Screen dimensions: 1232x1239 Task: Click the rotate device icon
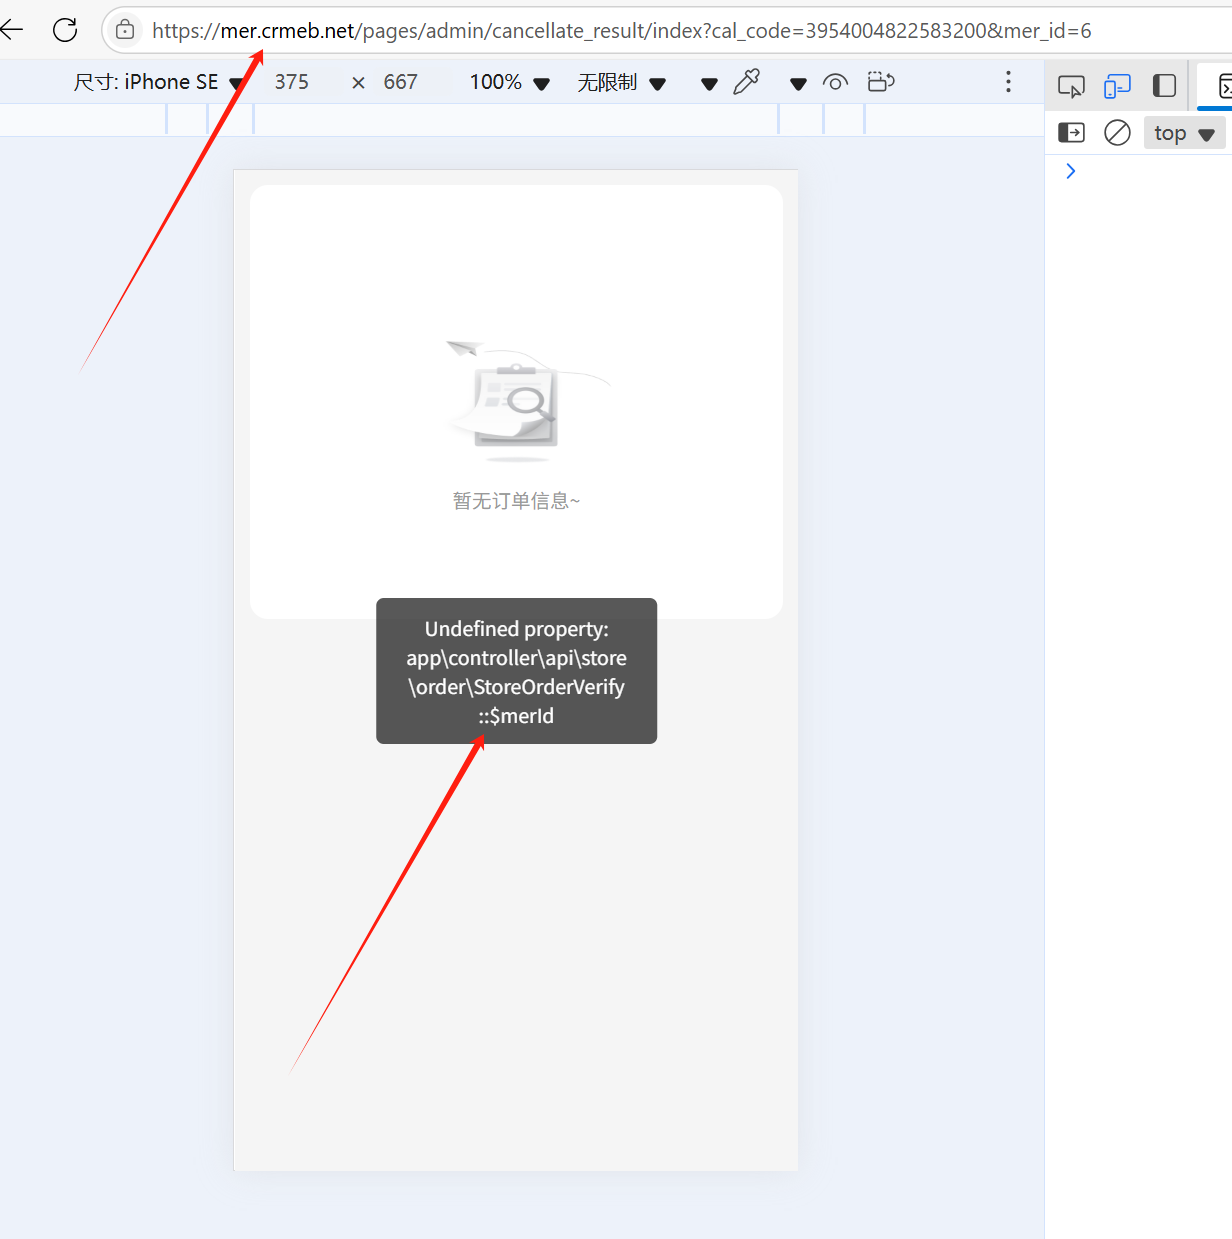881,82
